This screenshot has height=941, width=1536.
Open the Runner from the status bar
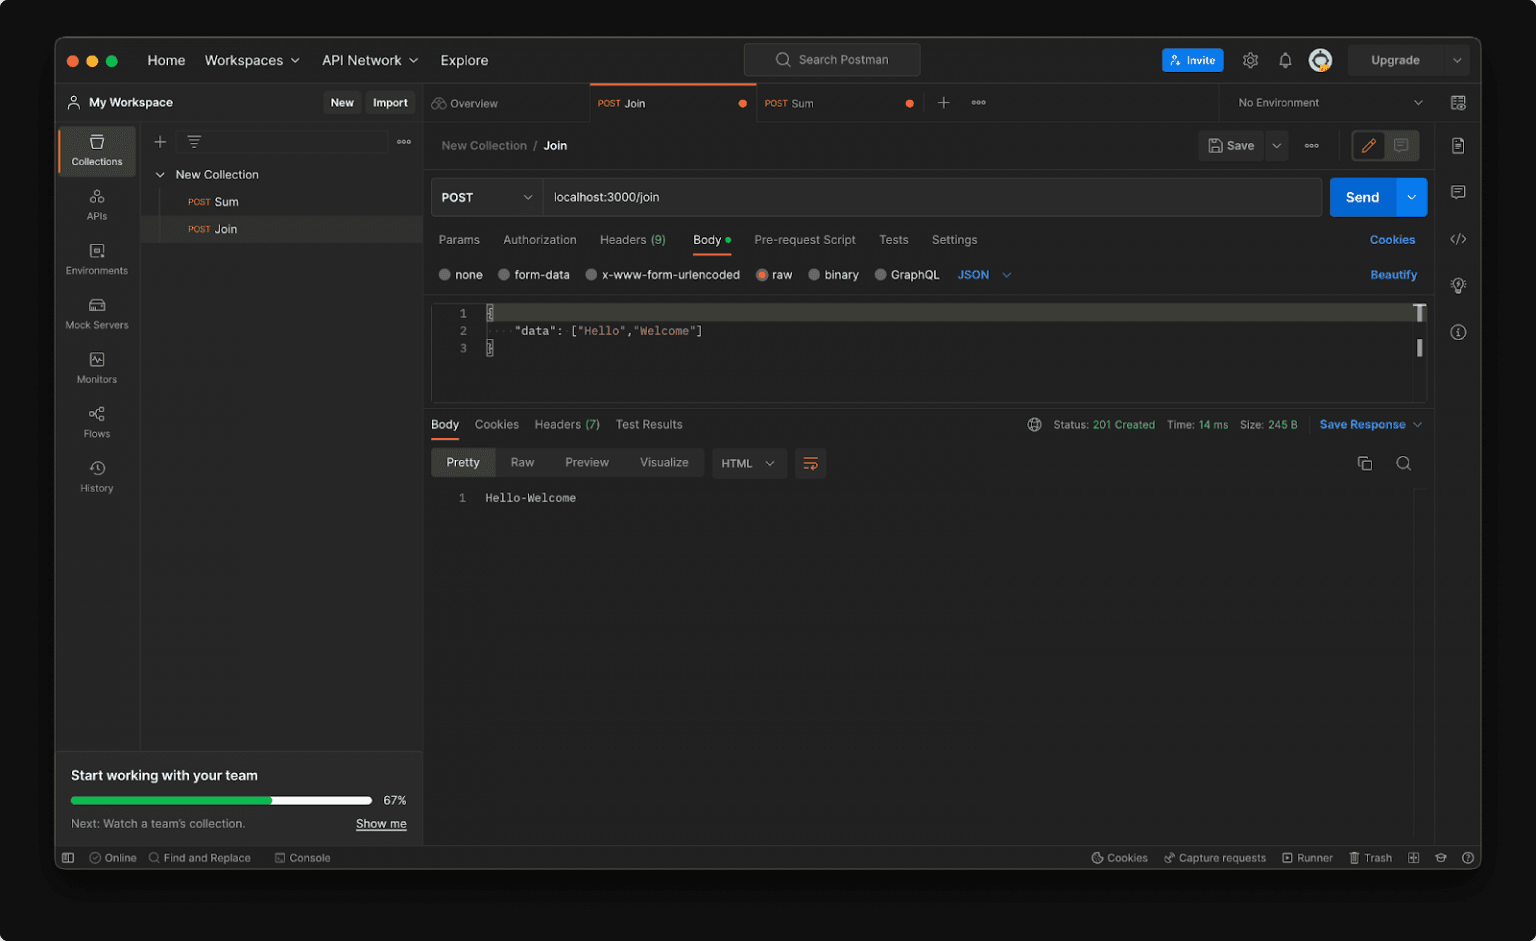(x=1307, y=857)
